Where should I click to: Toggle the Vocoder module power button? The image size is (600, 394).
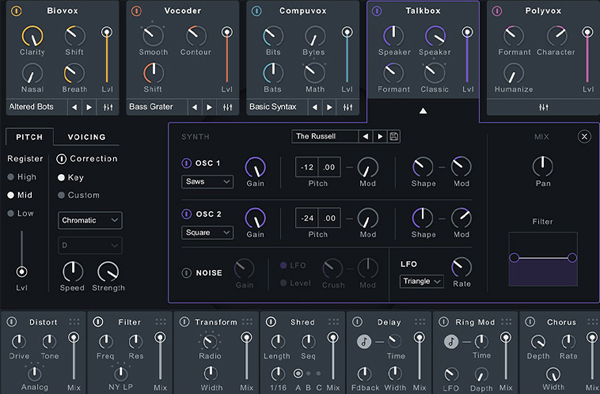click(136, 11)
